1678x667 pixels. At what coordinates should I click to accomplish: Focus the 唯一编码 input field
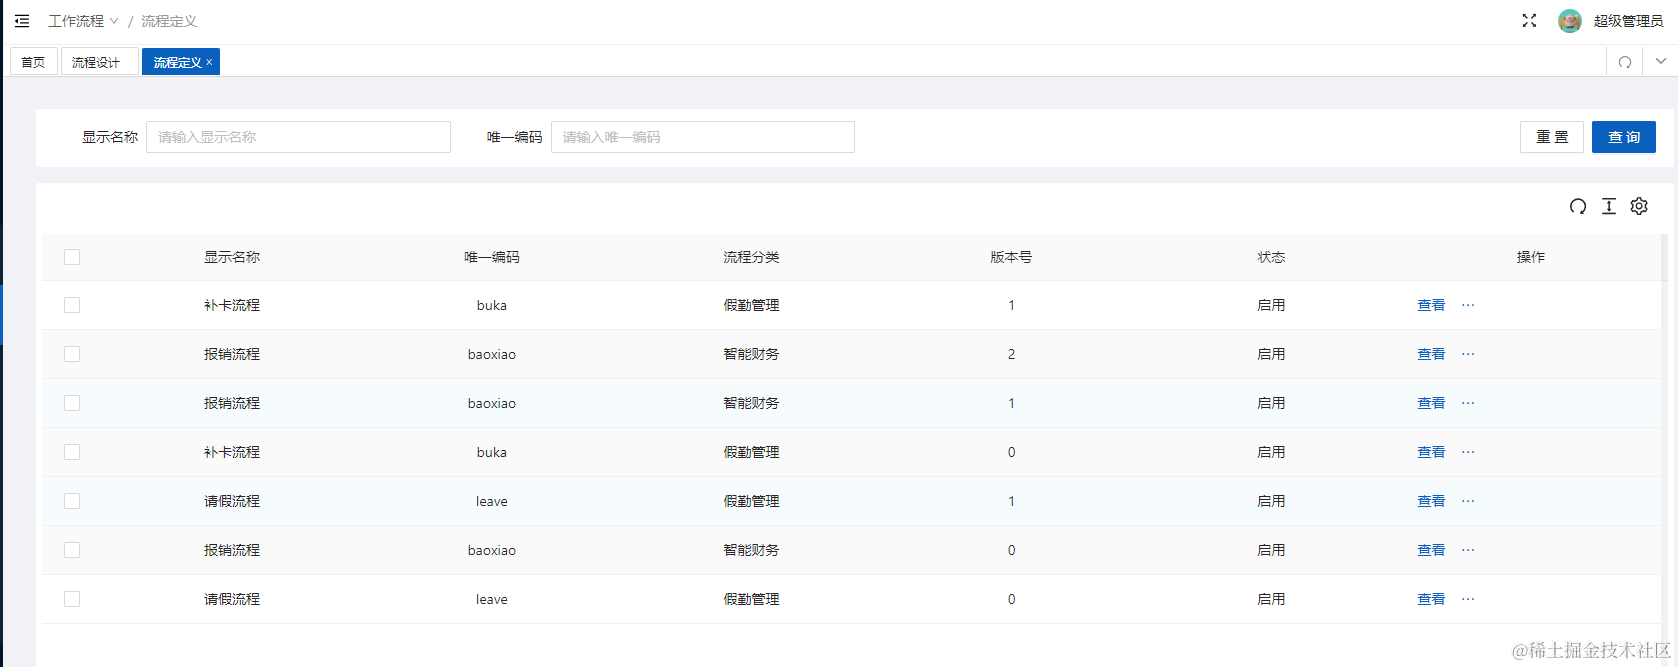(x=703, y=137)
